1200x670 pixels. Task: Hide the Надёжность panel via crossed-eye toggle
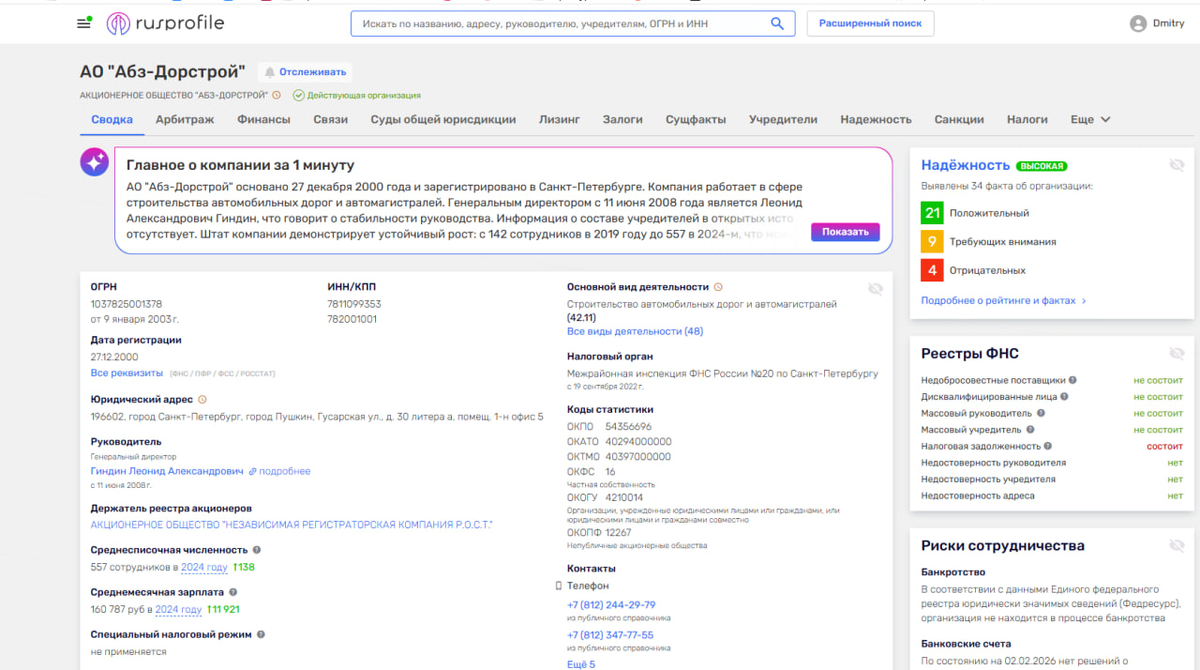click(x=1177, y=165)
